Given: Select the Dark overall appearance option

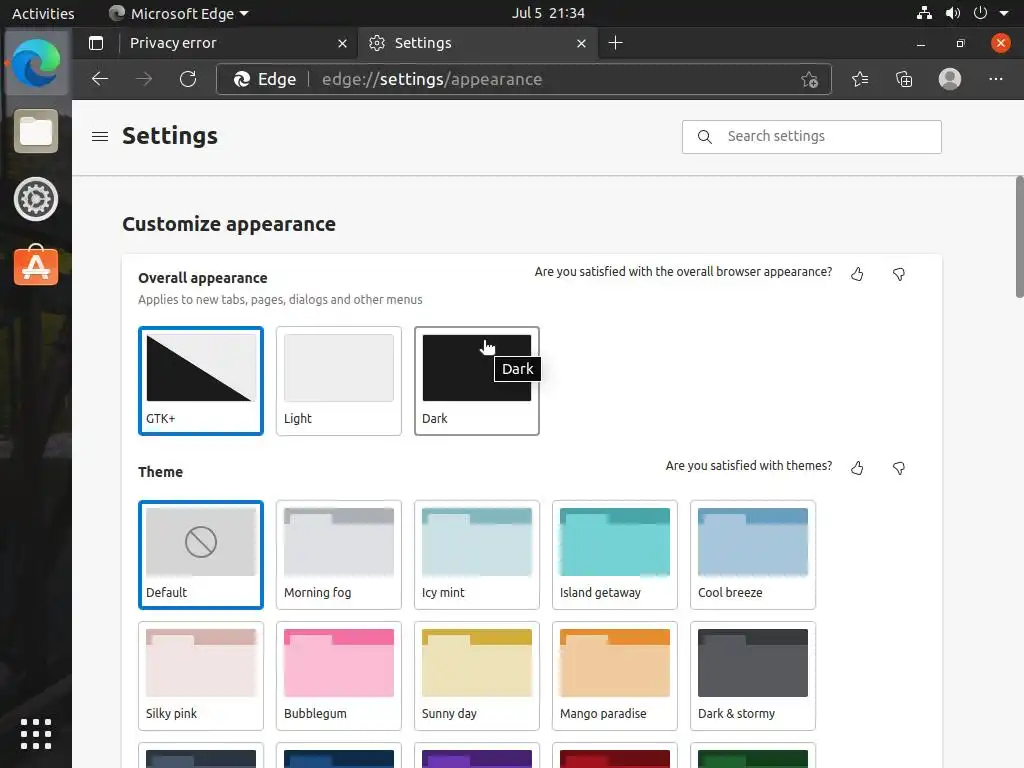Looking at the screenshot, I should click(476, 380).
